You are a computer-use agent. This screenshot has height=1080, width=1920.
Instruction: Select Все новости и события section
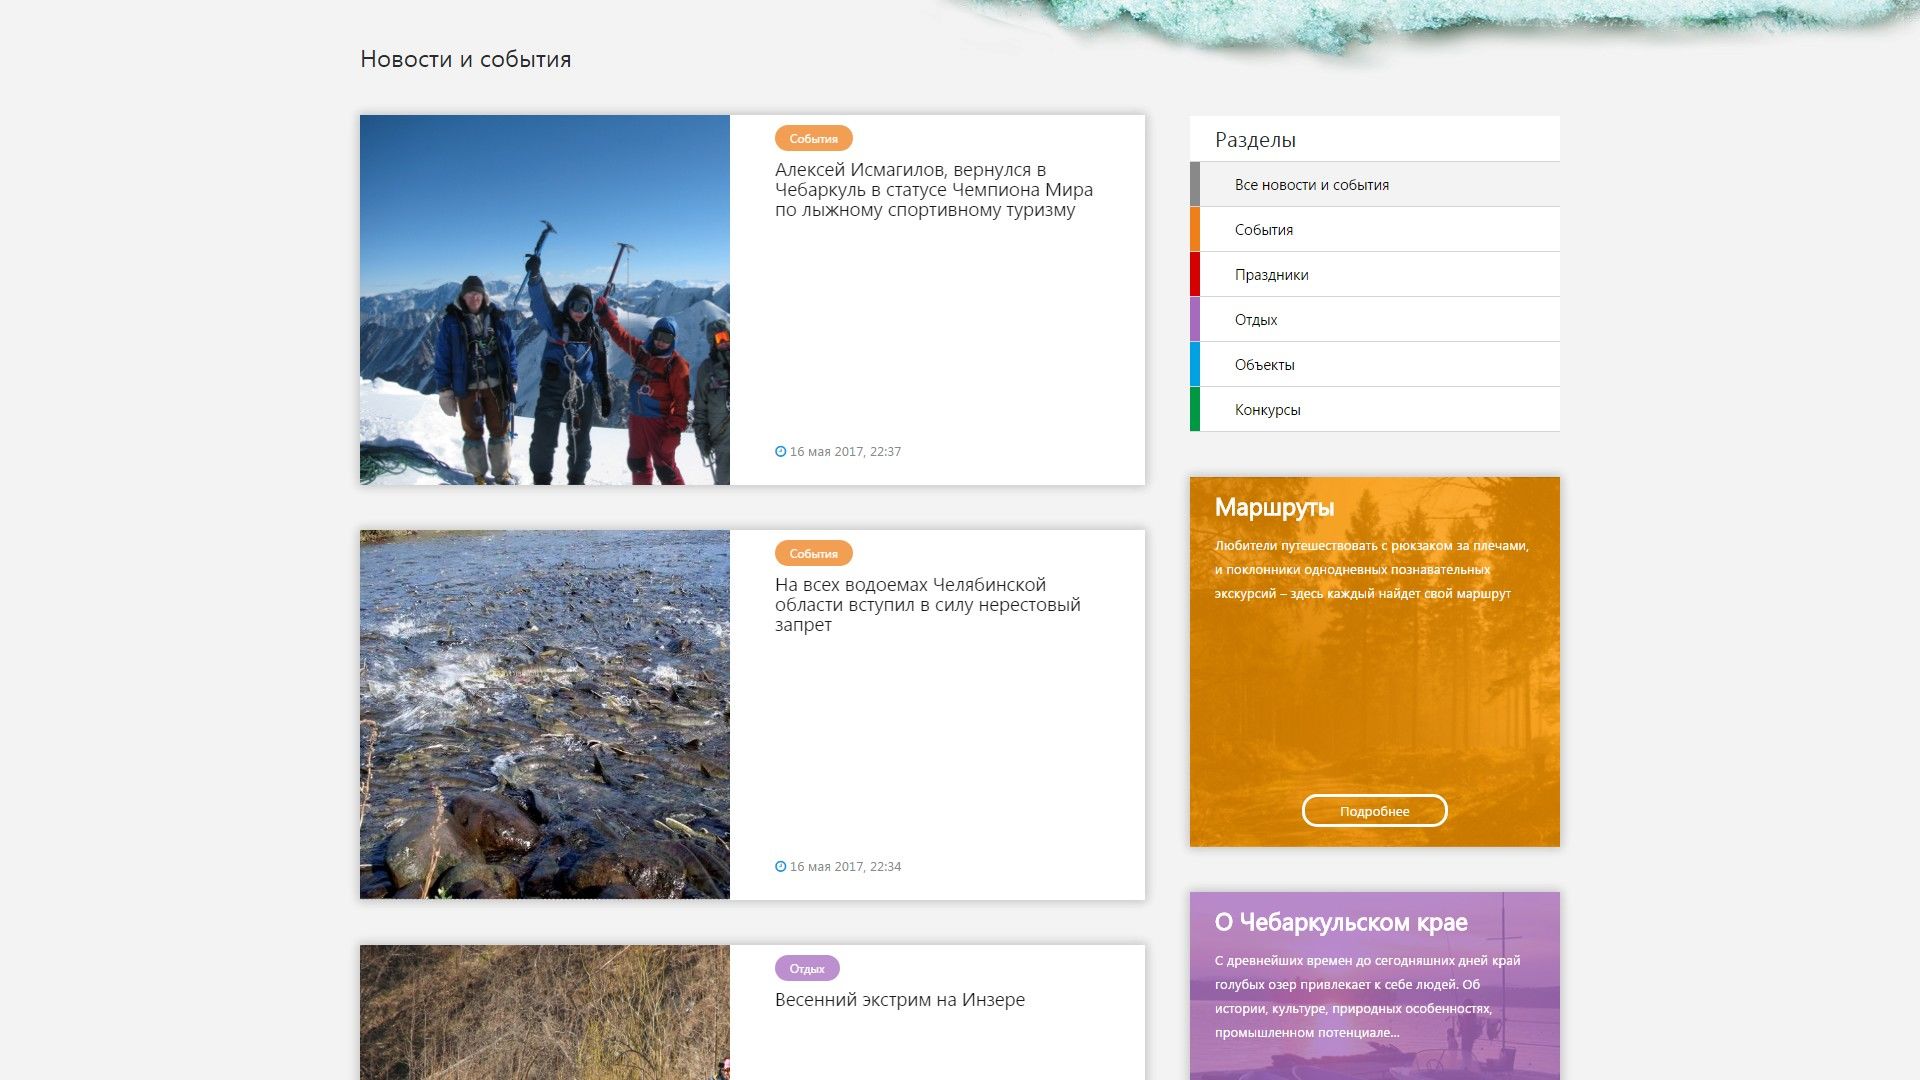1375,185
